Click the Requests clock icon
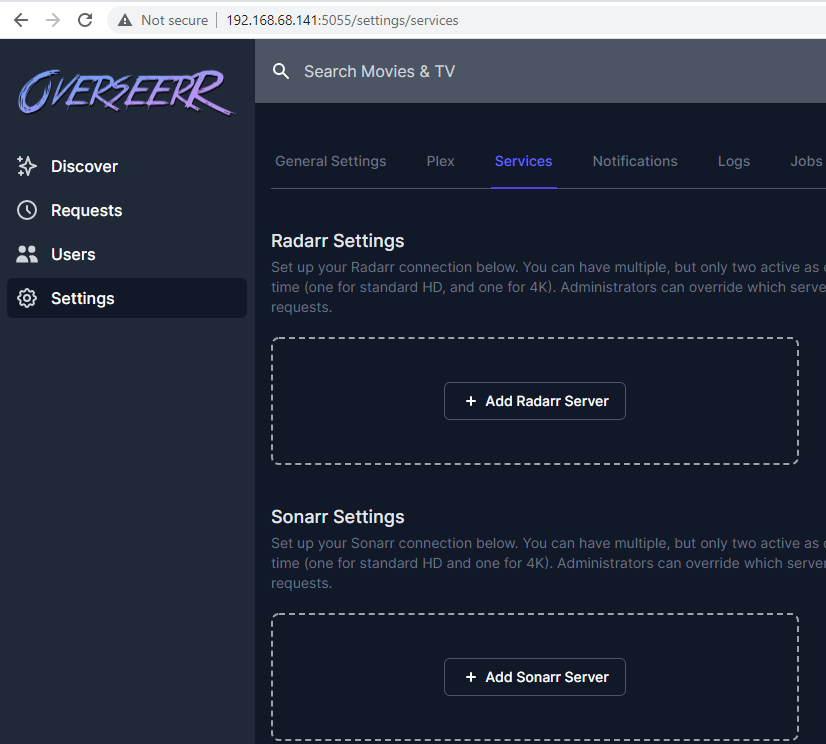The width and height of the screenshot is (826, 744). coord(27,210)
